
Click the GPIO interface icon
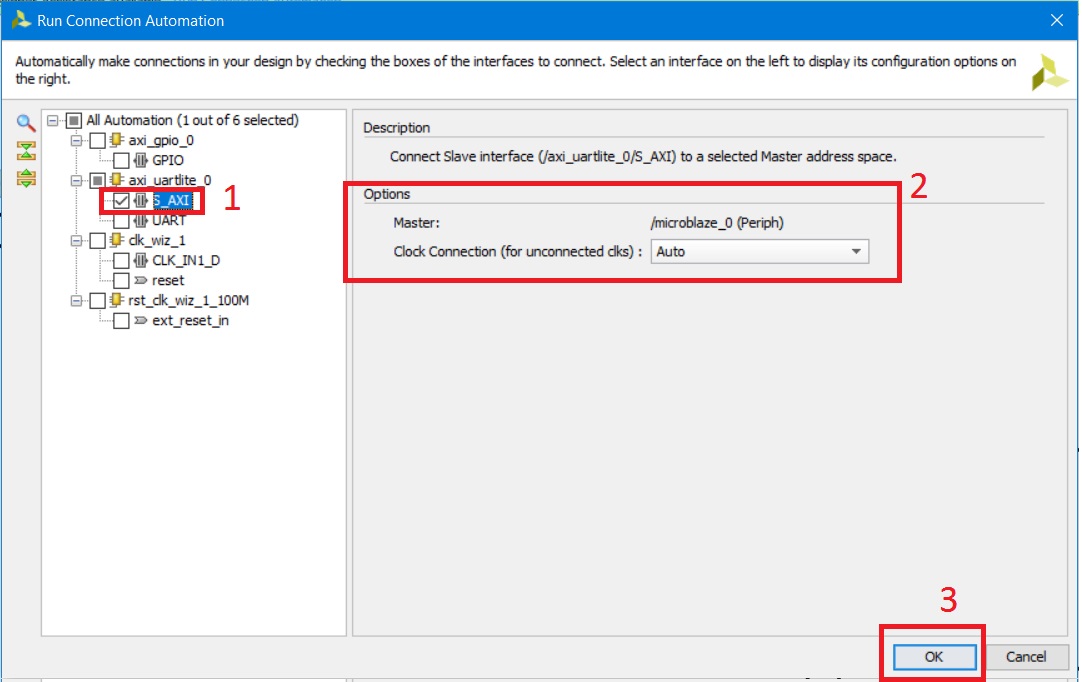tap(140, 160)
